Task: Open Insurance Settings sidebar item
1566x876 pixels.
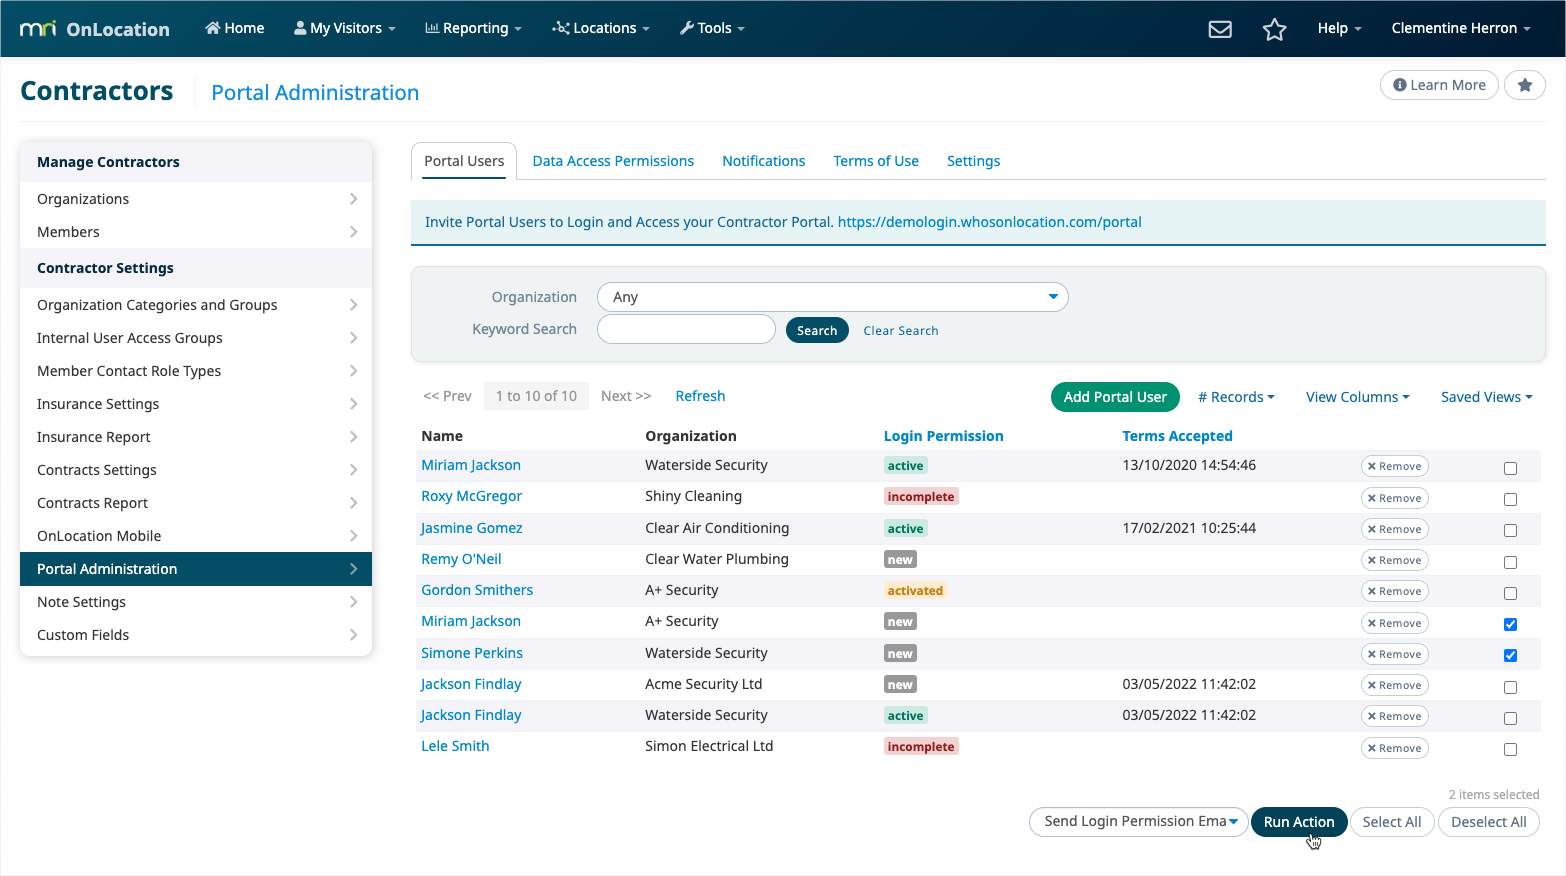Action: [196, 404]
